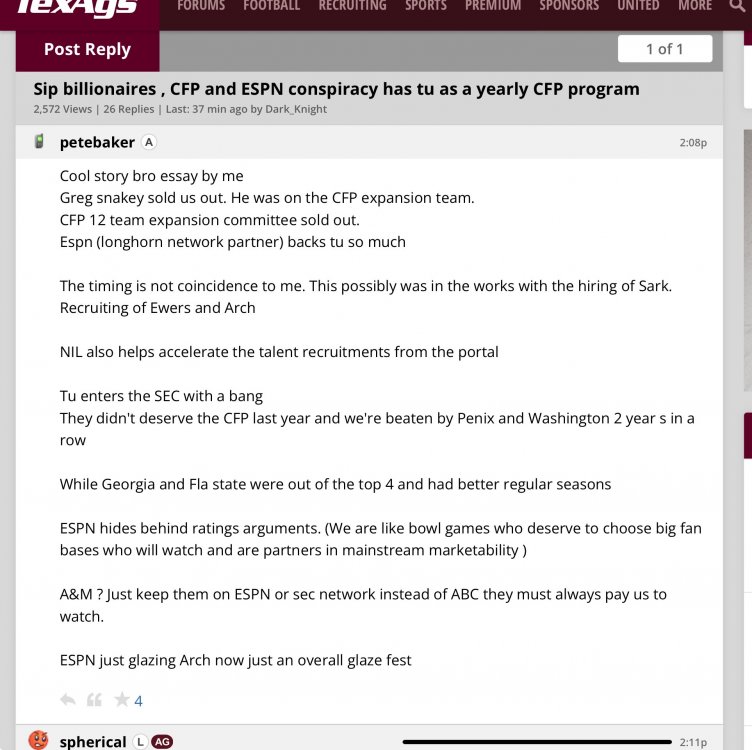The image size is (752, 750).
Task: Open the '1 of 1' page selector
Action: pos(665,49)
